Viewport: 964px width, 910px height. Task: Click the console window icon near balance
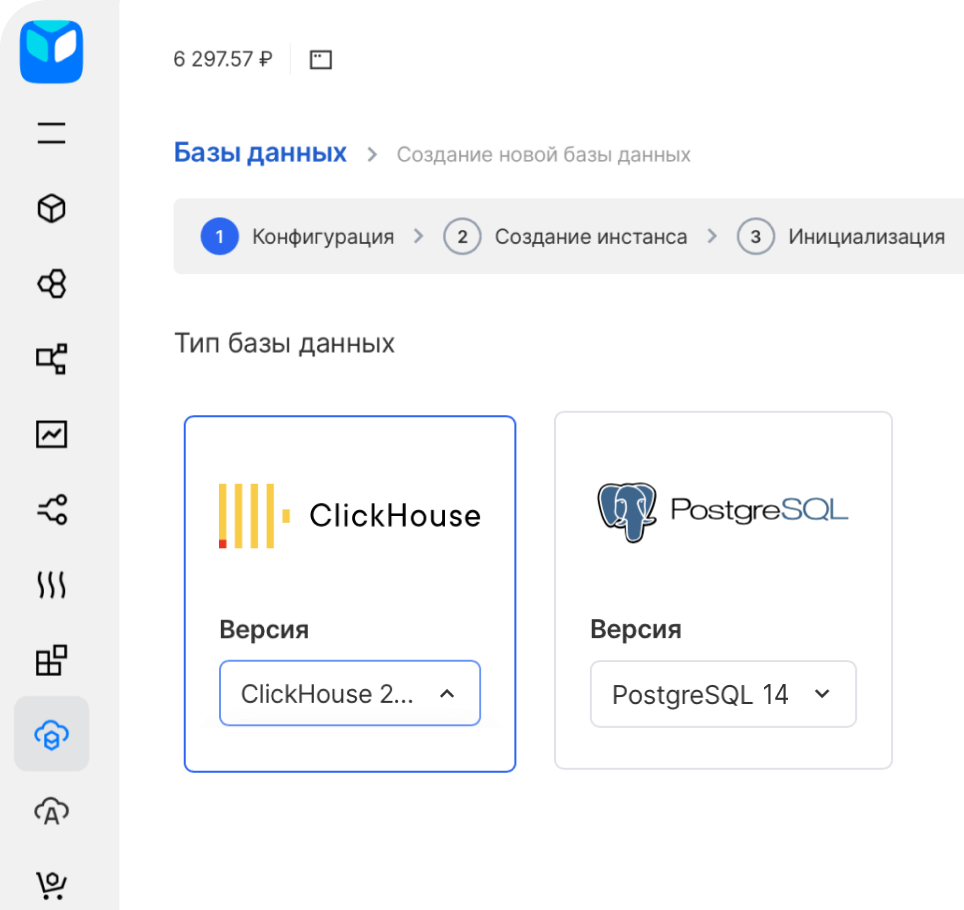click(x=320, y=60)
